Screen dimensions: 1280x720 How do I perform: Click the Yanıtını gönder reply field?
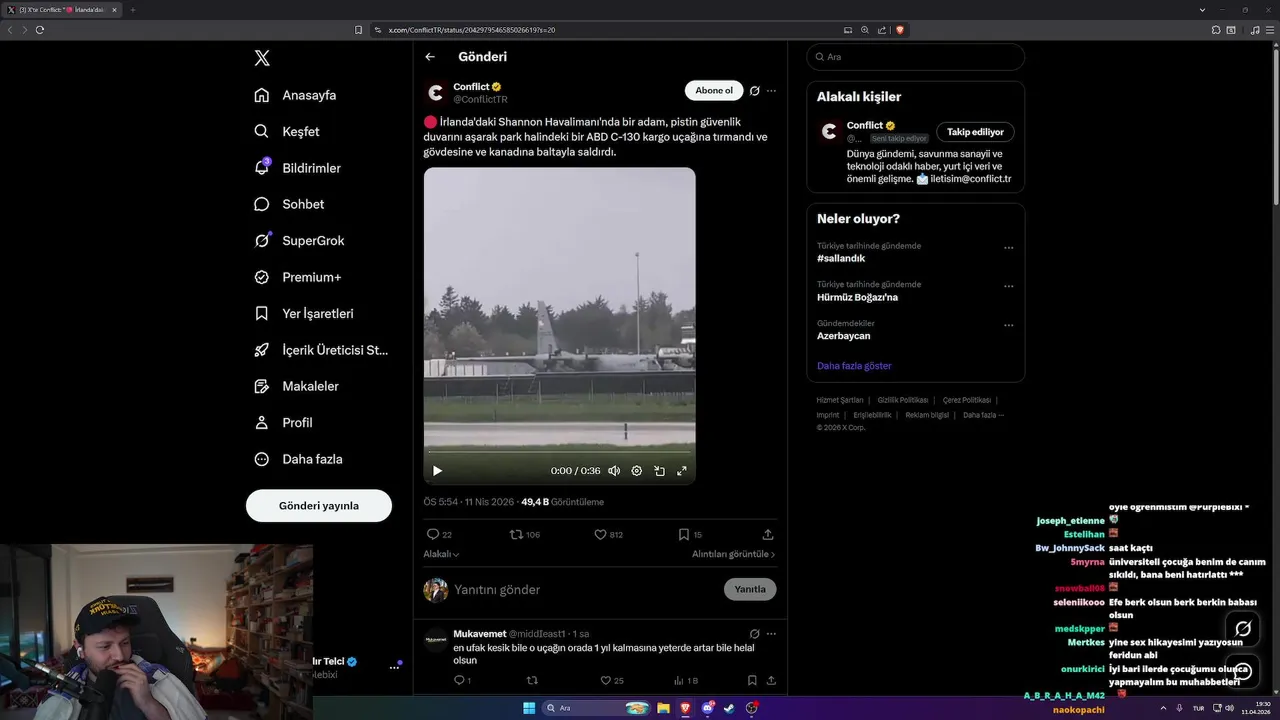pyautogui.click(x=585, y=590)
